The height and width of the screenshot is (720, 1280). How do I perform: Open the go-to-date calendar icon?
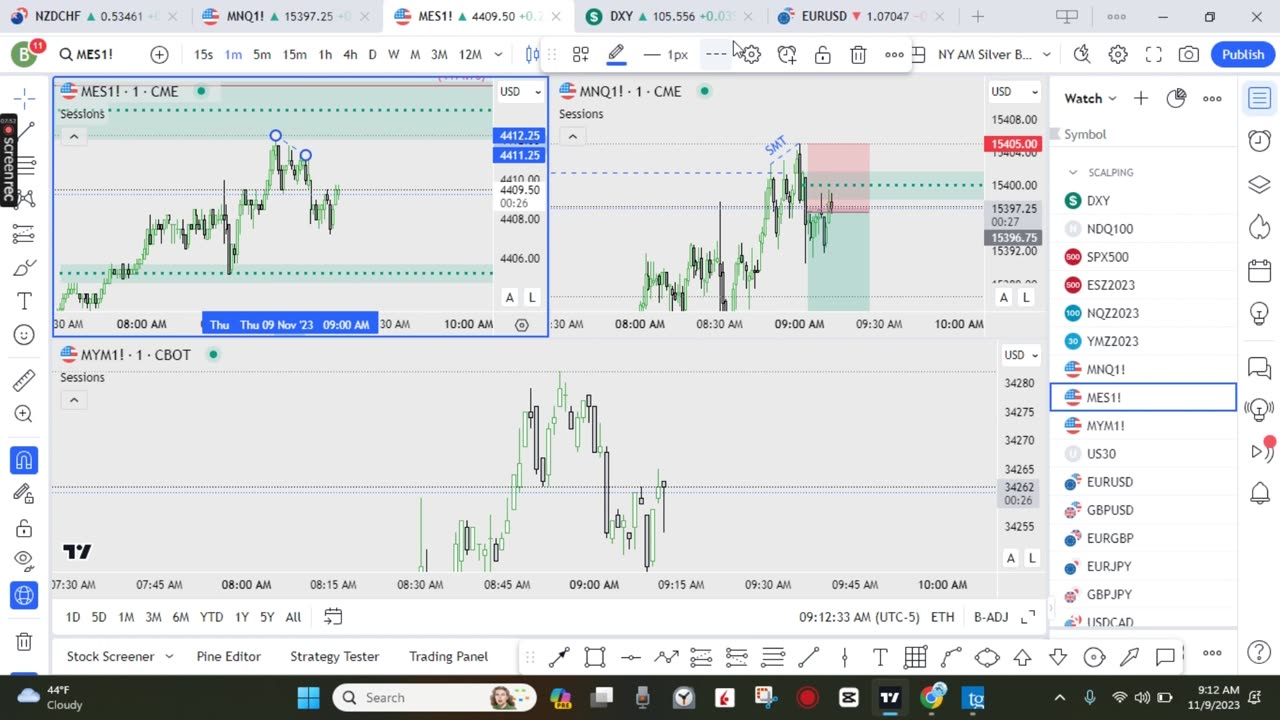(333, 617)
